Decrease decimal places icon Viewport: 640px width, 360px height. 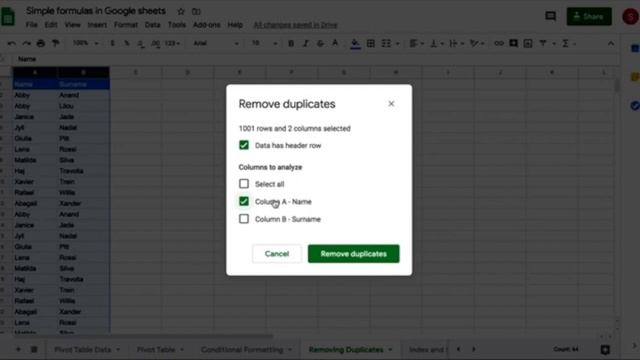(x=141, y=43)
